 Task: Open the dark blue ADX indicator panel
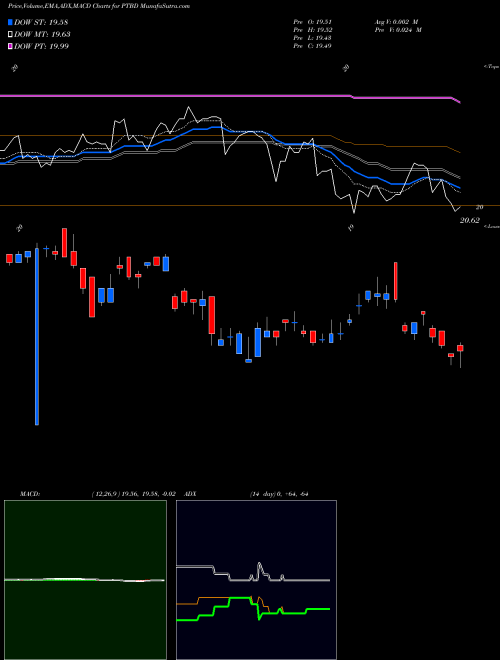click(256, 580)
